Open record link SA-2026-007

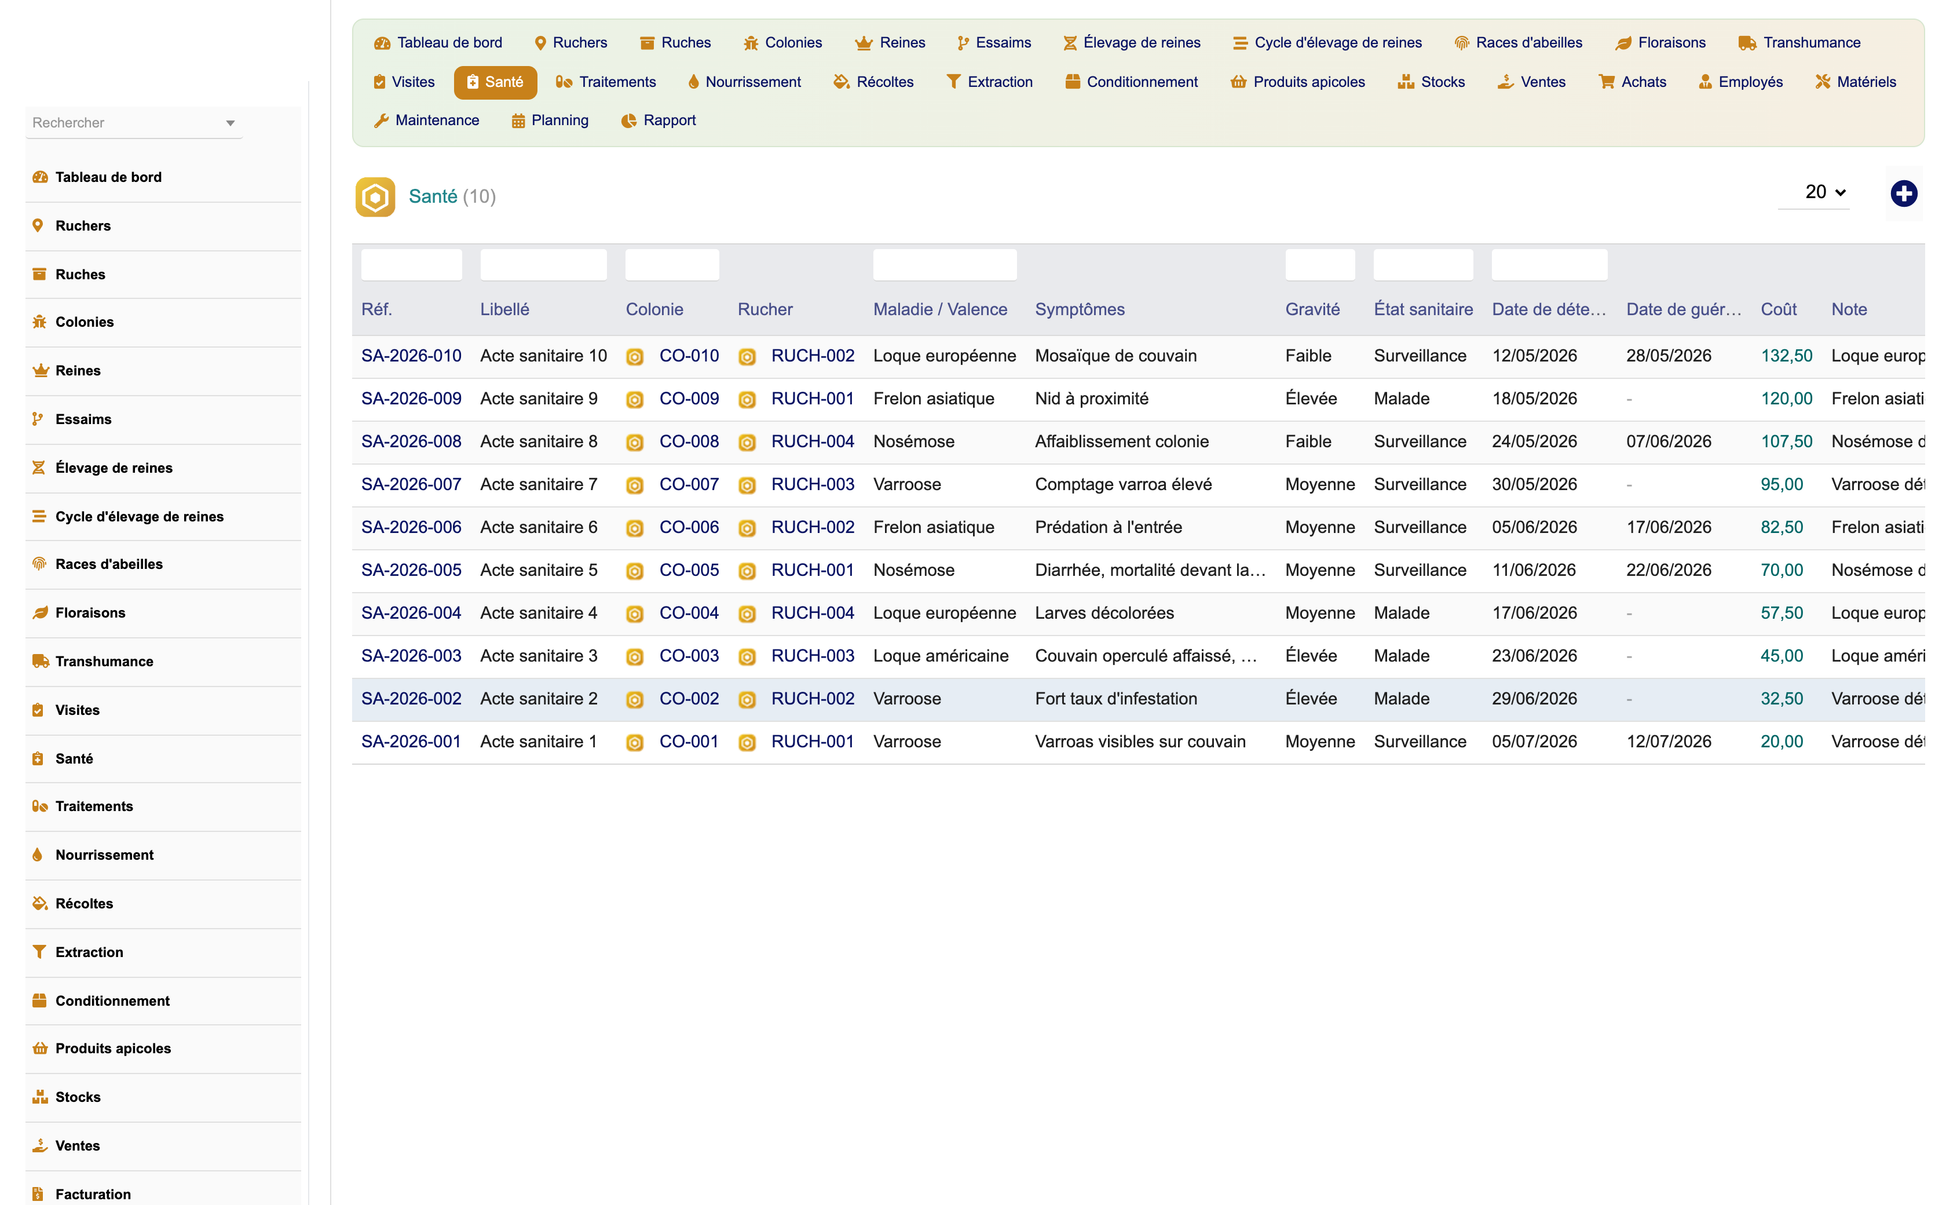pos(411,485)
